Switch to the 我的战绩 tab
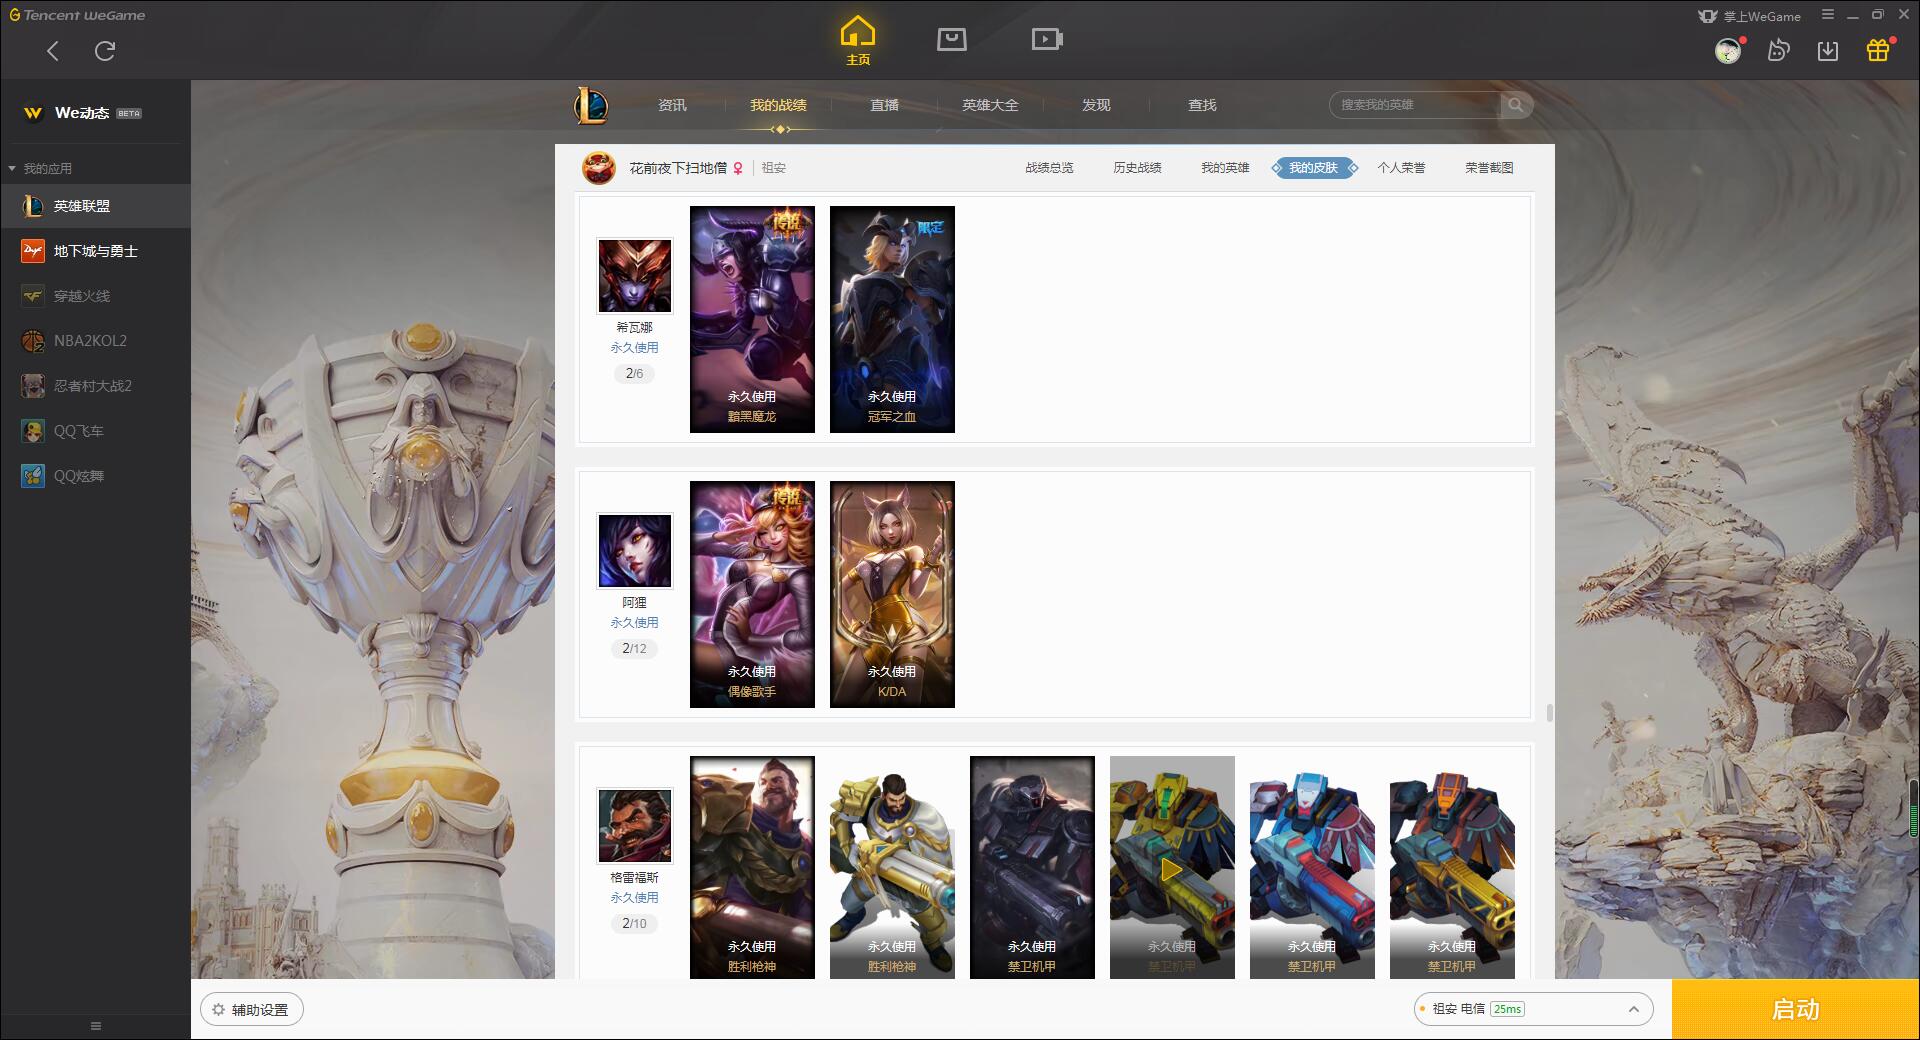This screenshot has height=1040, width=1920. tap(778, 105)
